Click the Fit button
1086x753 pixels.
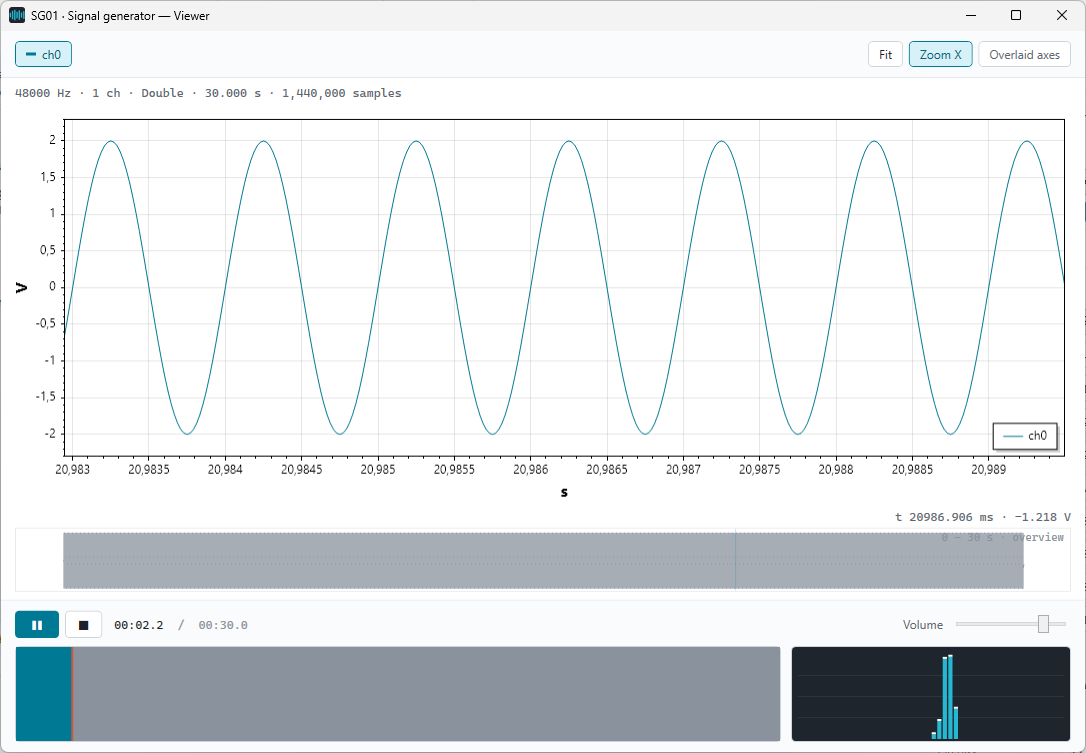(885, 55)
